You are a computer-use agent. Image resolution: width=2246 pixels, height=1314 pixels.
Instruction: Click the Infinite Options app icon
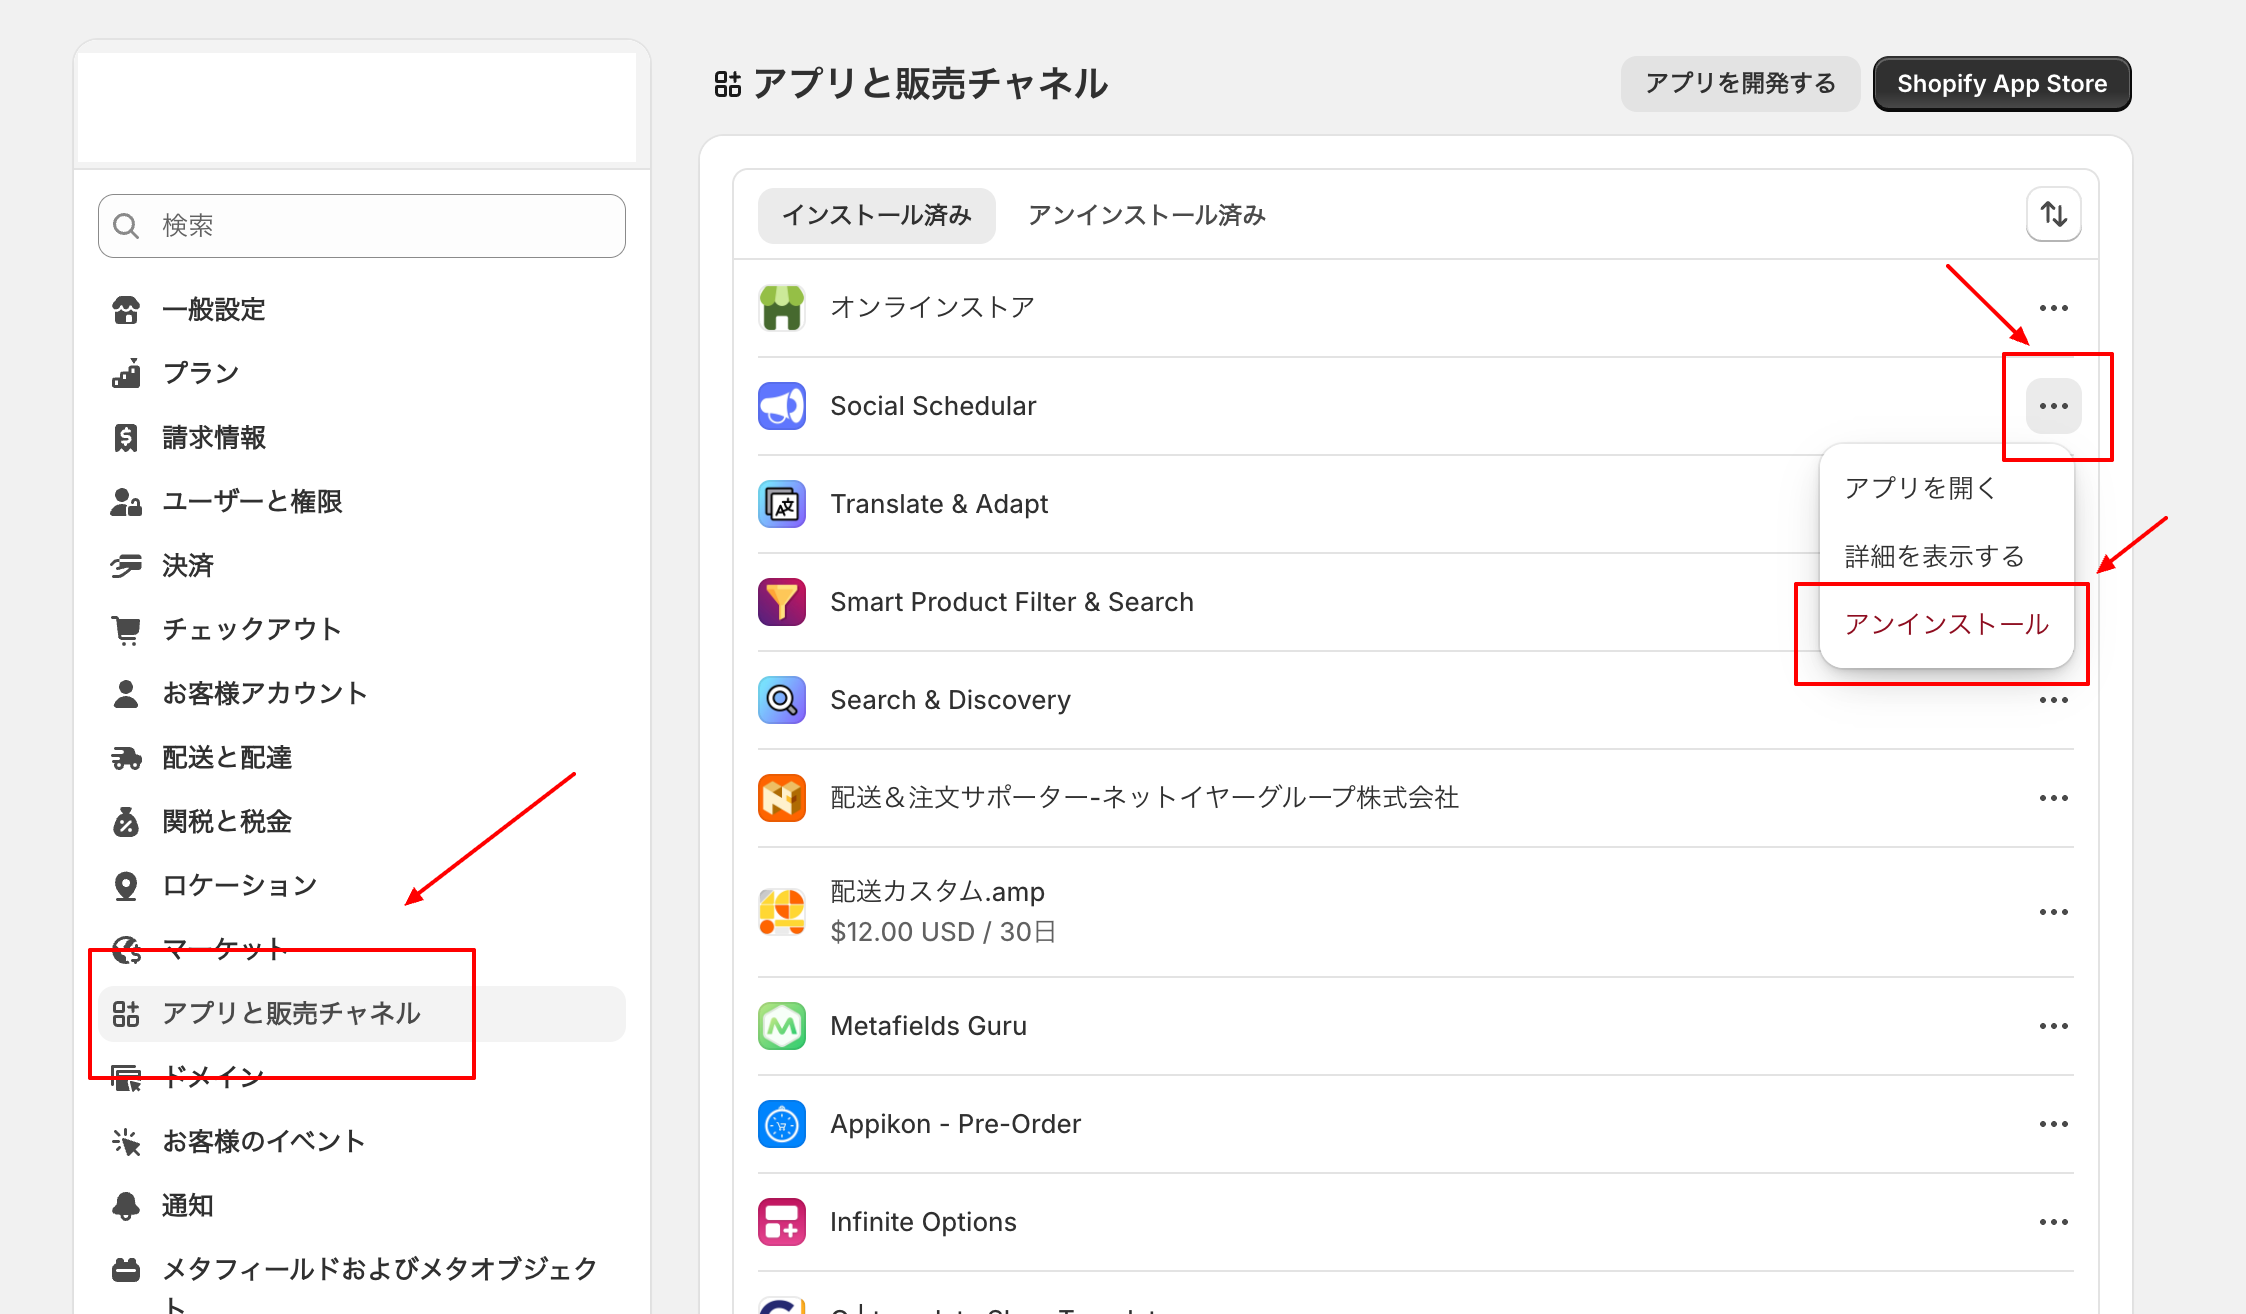(782, 1222)
